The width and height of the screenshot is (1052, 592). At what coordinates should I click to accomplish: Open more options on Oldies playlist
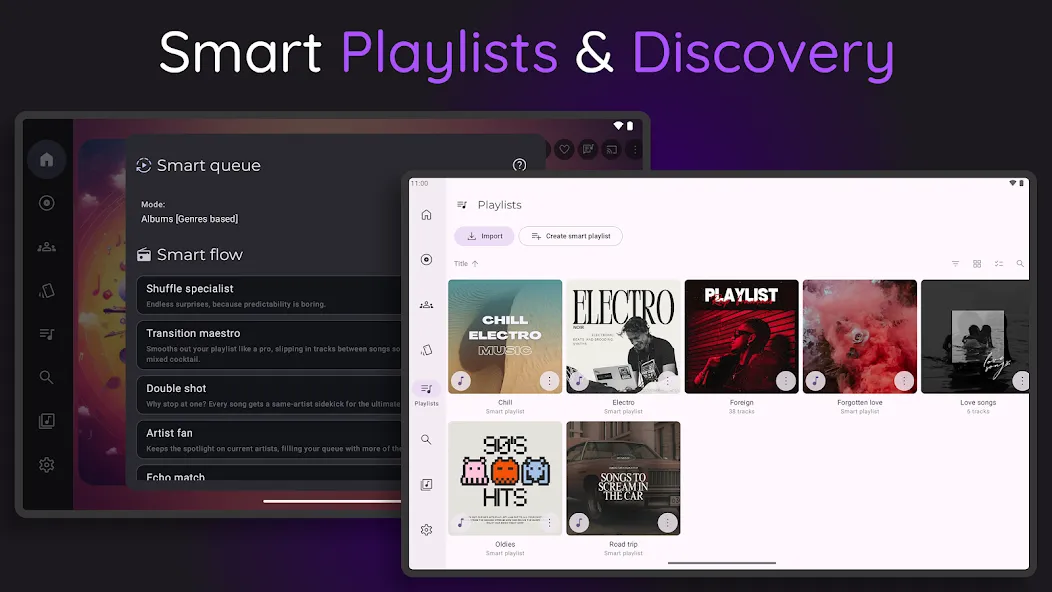coord(549,522)
